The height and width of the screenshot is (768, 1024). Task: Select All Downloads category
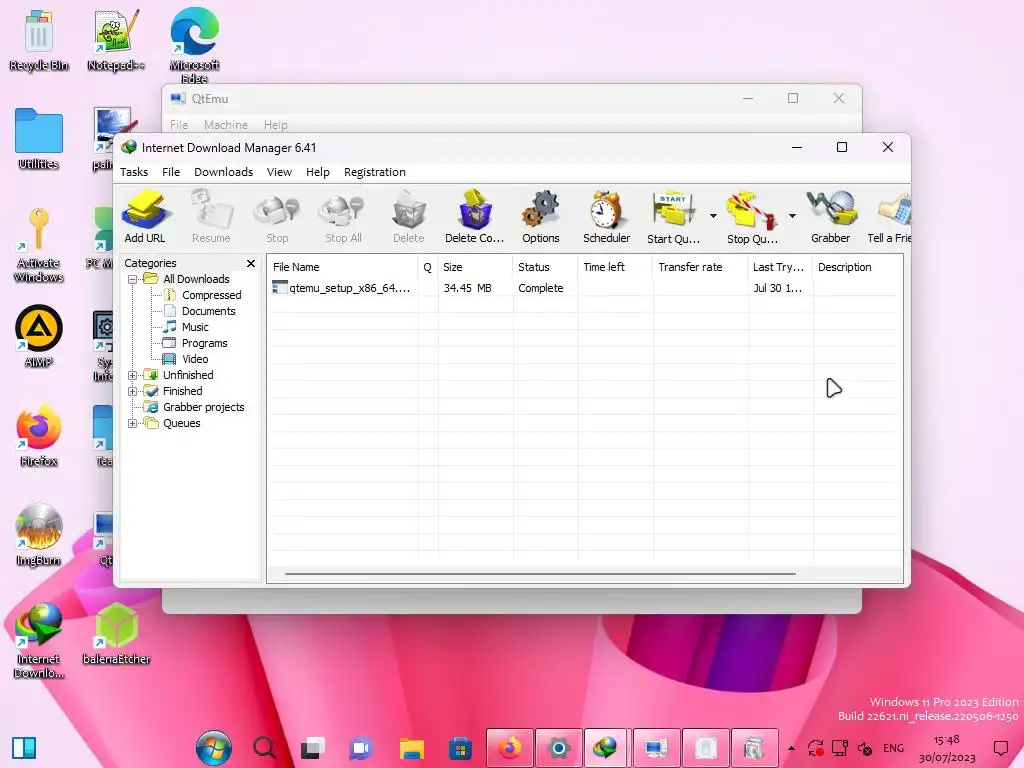pyautogui.click(x=196, y=279)
